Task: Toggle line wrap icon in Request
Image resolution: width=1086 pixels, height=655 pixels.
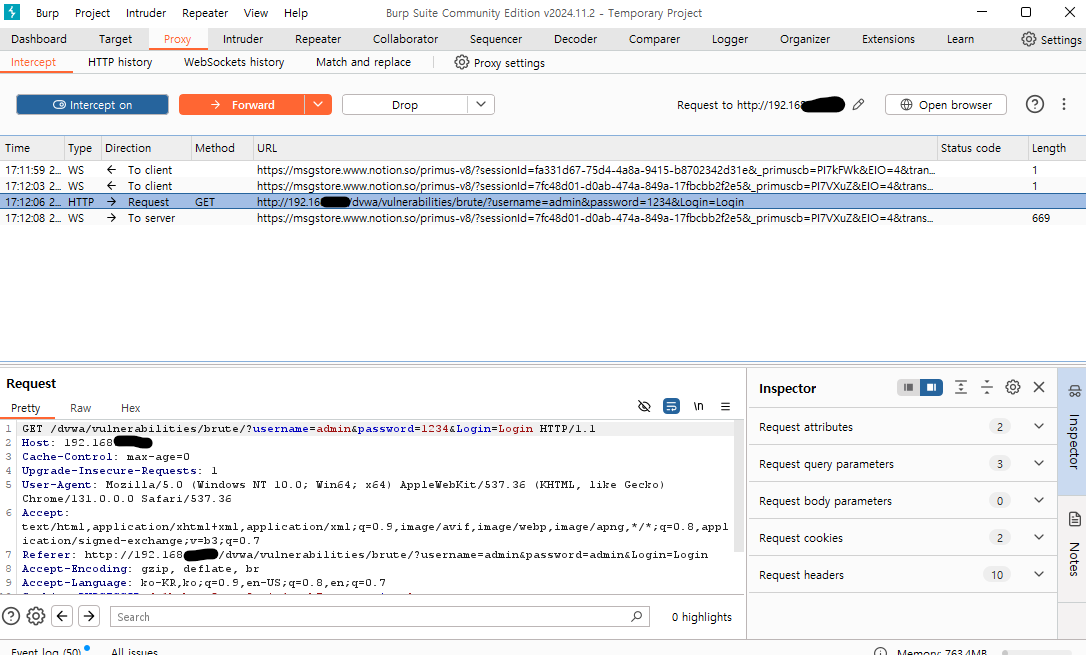Action: tap(671, 406)
